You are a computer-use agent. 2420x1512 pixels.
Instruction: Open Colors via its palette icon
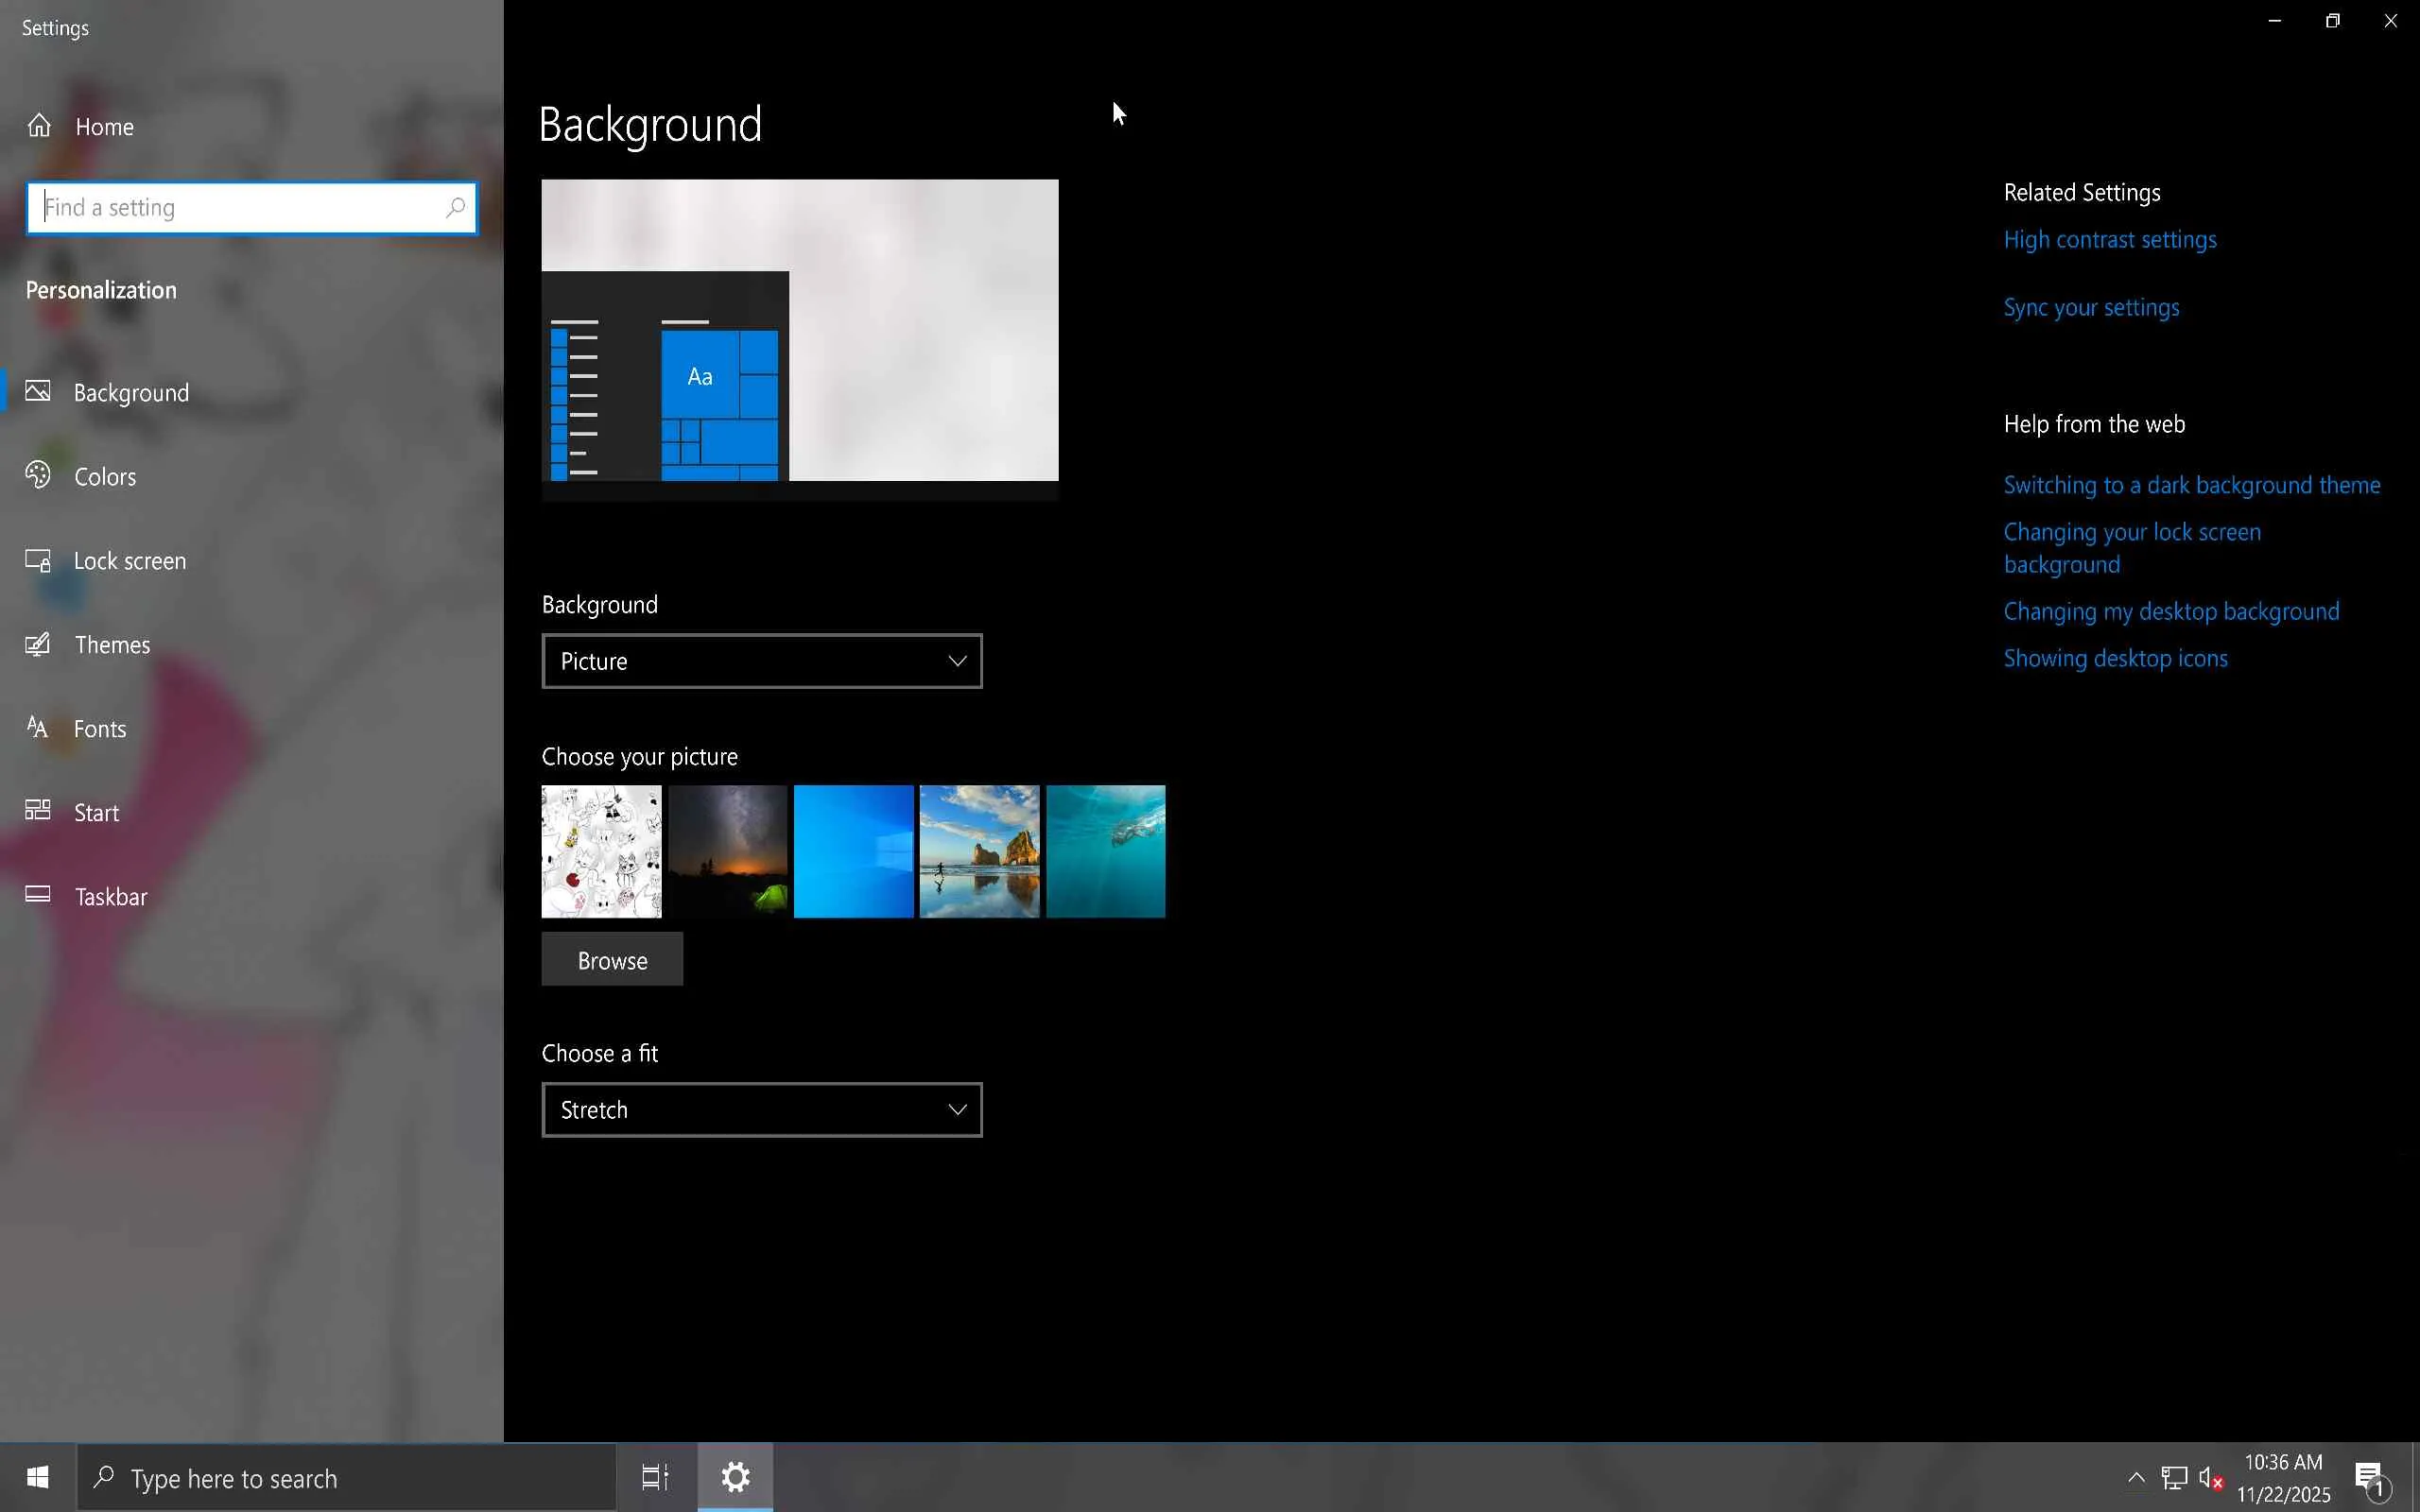[x=38, y=475]
